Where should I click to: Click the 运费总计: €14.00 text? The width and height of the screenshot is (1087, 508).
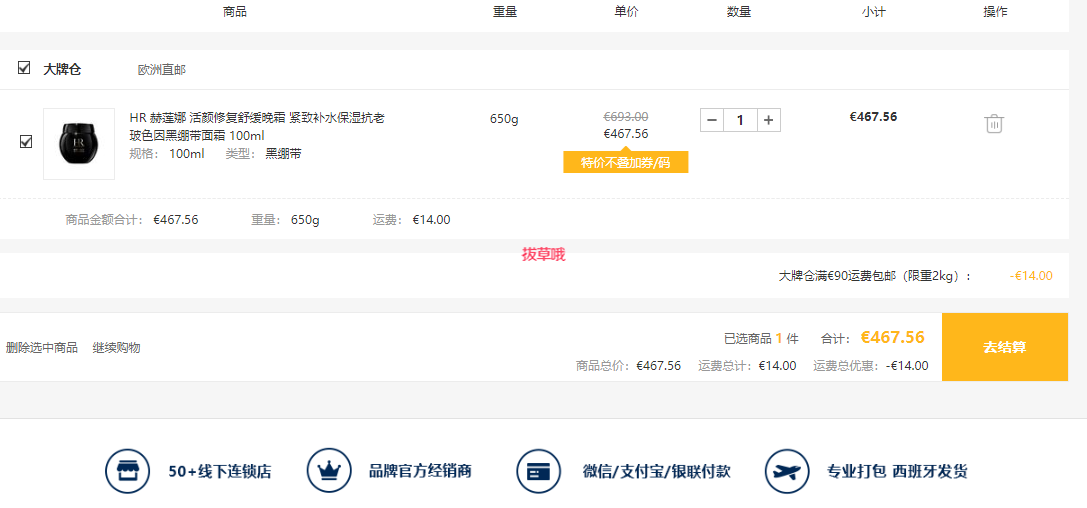coord(747,366)
